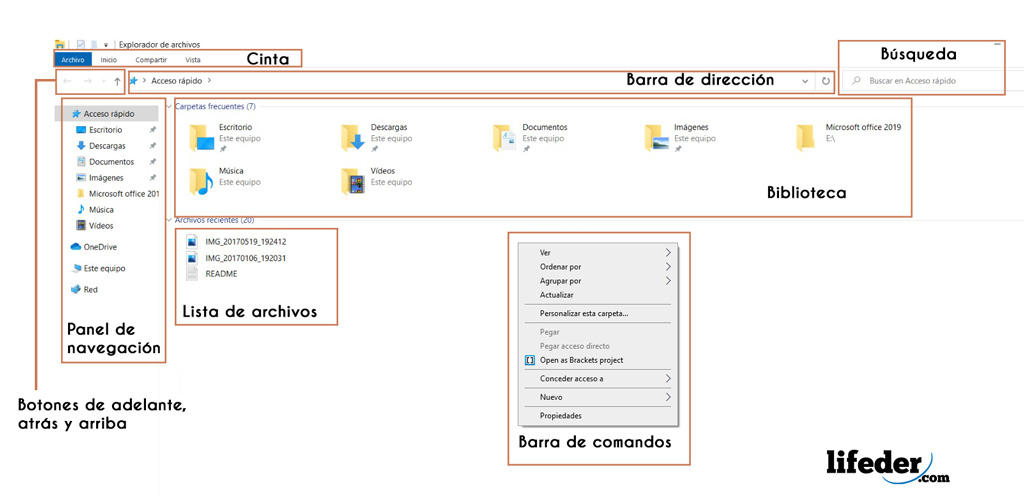The image size is (1024, 496).
Task: Open the Vista ribbon tab
Action: pos(192,60)
